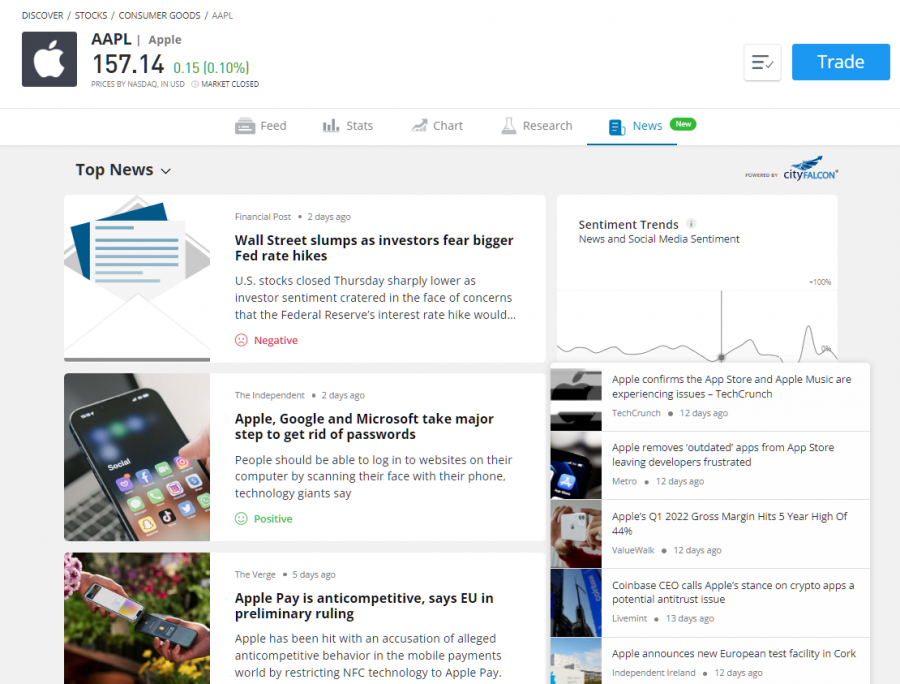This screenshot has height=684, width=900.
Task: Click the ValueWalk article thumbnail
Action: tap(576, 534)
